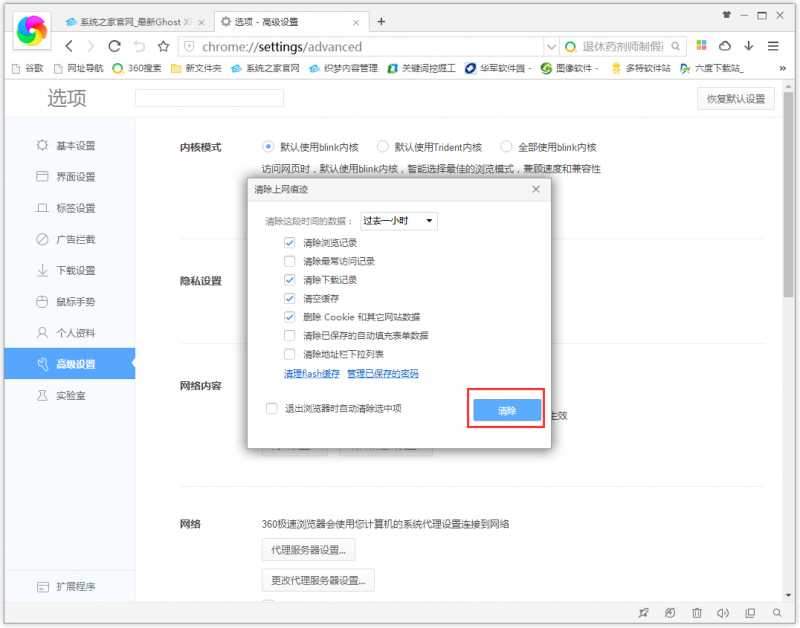
Task: Click the trash icon in the status bar
Action: (x=696, y=612)
